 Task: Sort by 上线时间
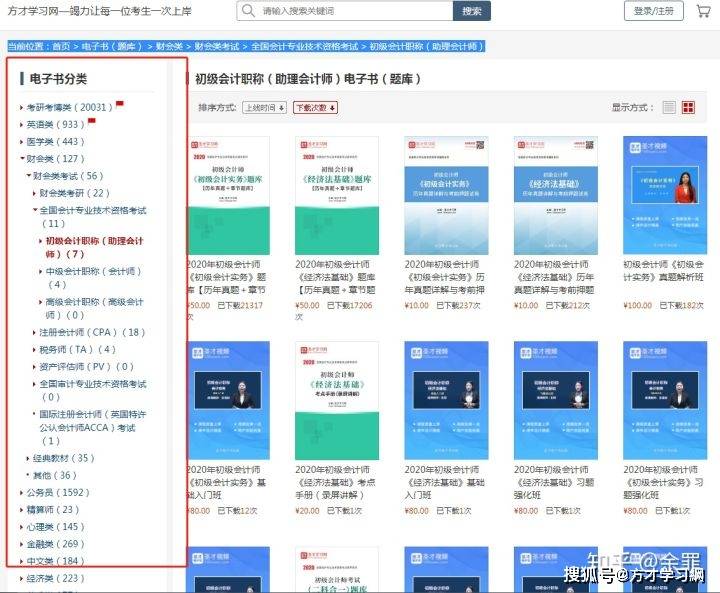point(264,107)
